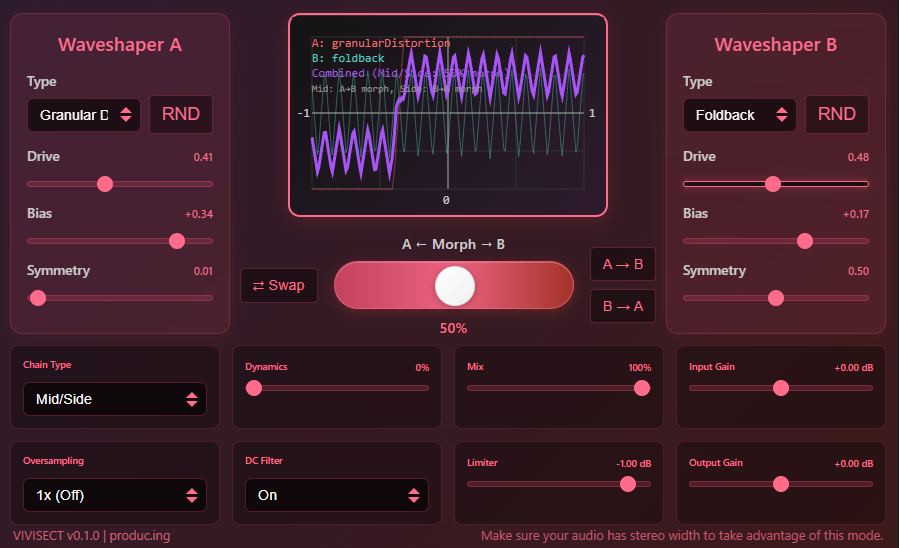
Task: Click the Dynamics slider handle
Action: point(254,388)
